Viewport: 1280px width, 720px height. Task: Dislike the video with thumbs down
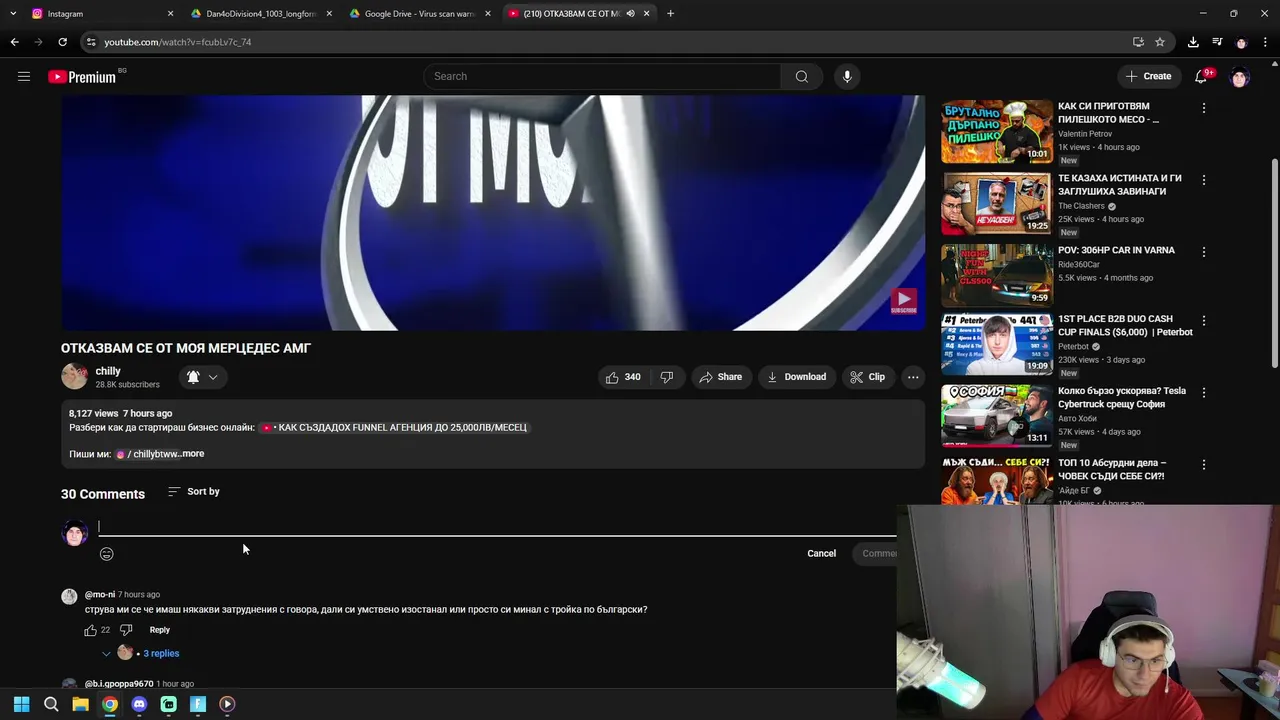[x=667, y=377]
